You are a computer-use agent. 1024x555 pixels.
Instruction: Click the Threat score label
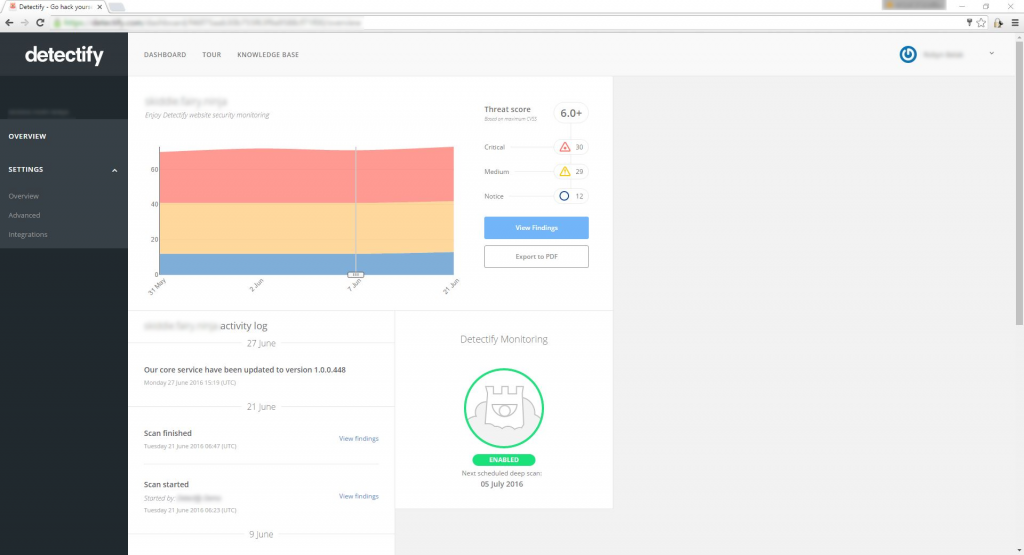point(507,109)
